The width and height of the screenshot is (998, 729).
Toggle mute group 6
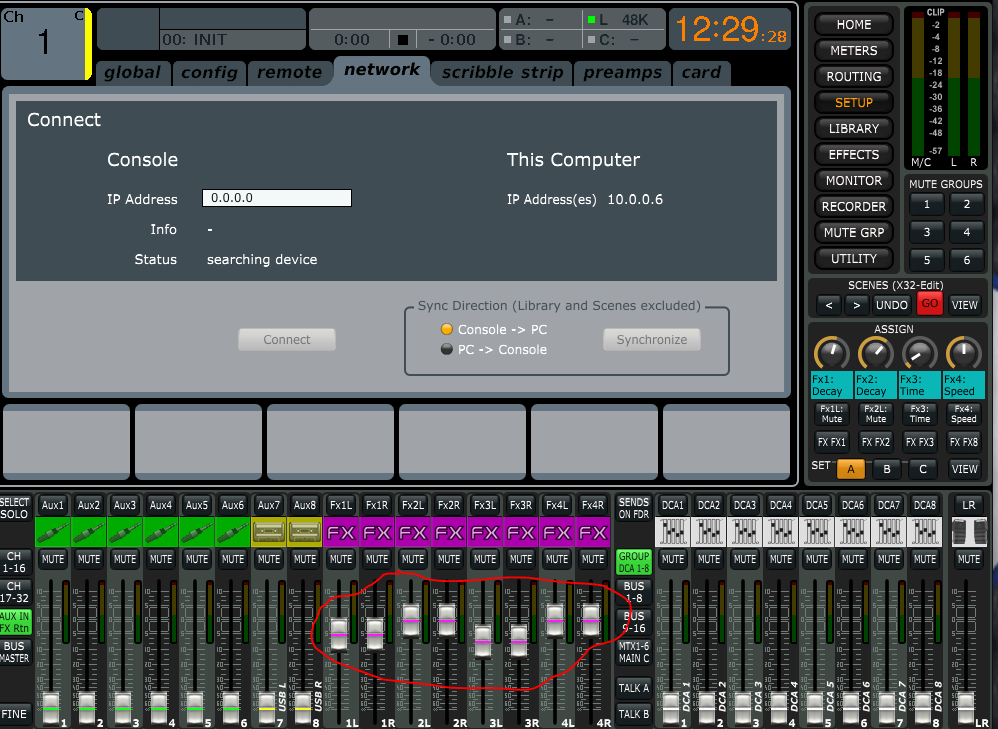pyautogui.click(x=967, y=260)
